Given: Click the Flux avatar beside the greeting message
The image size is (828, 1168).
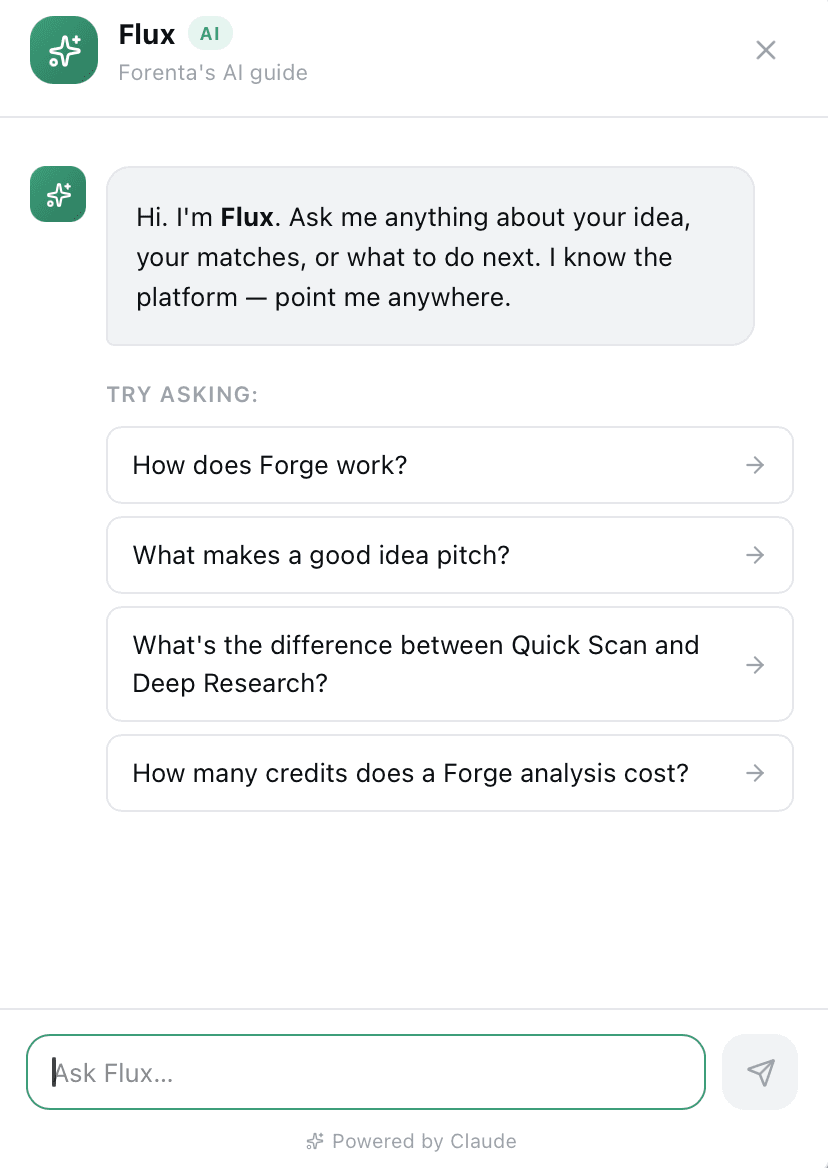Looking at the screenshot, I should point(57,194).
